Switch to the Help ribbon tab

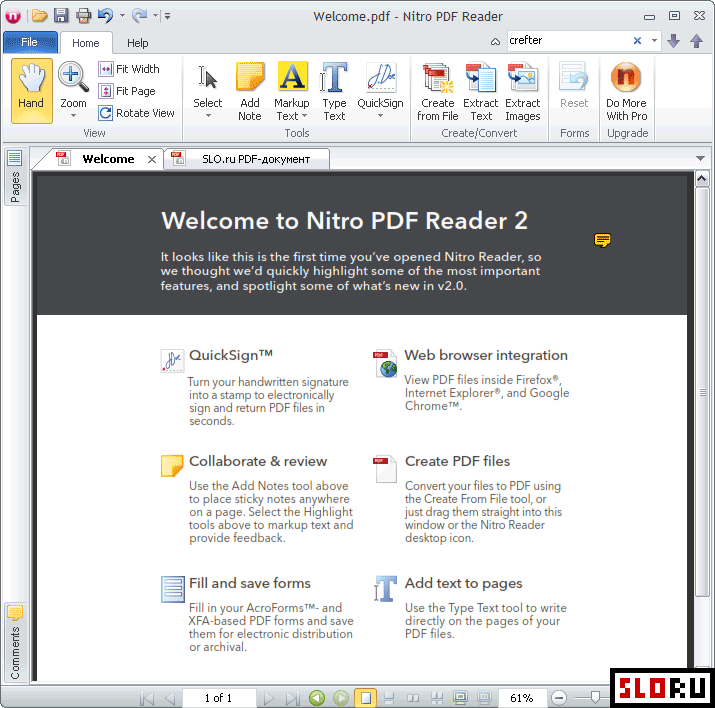coord(137,43)
